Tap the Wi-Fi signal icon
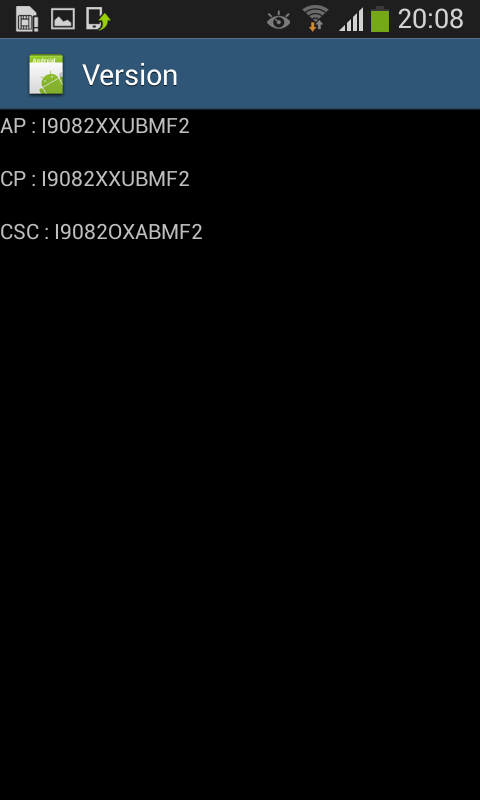This screenshot has width=480, height=800. coord(315,18)
